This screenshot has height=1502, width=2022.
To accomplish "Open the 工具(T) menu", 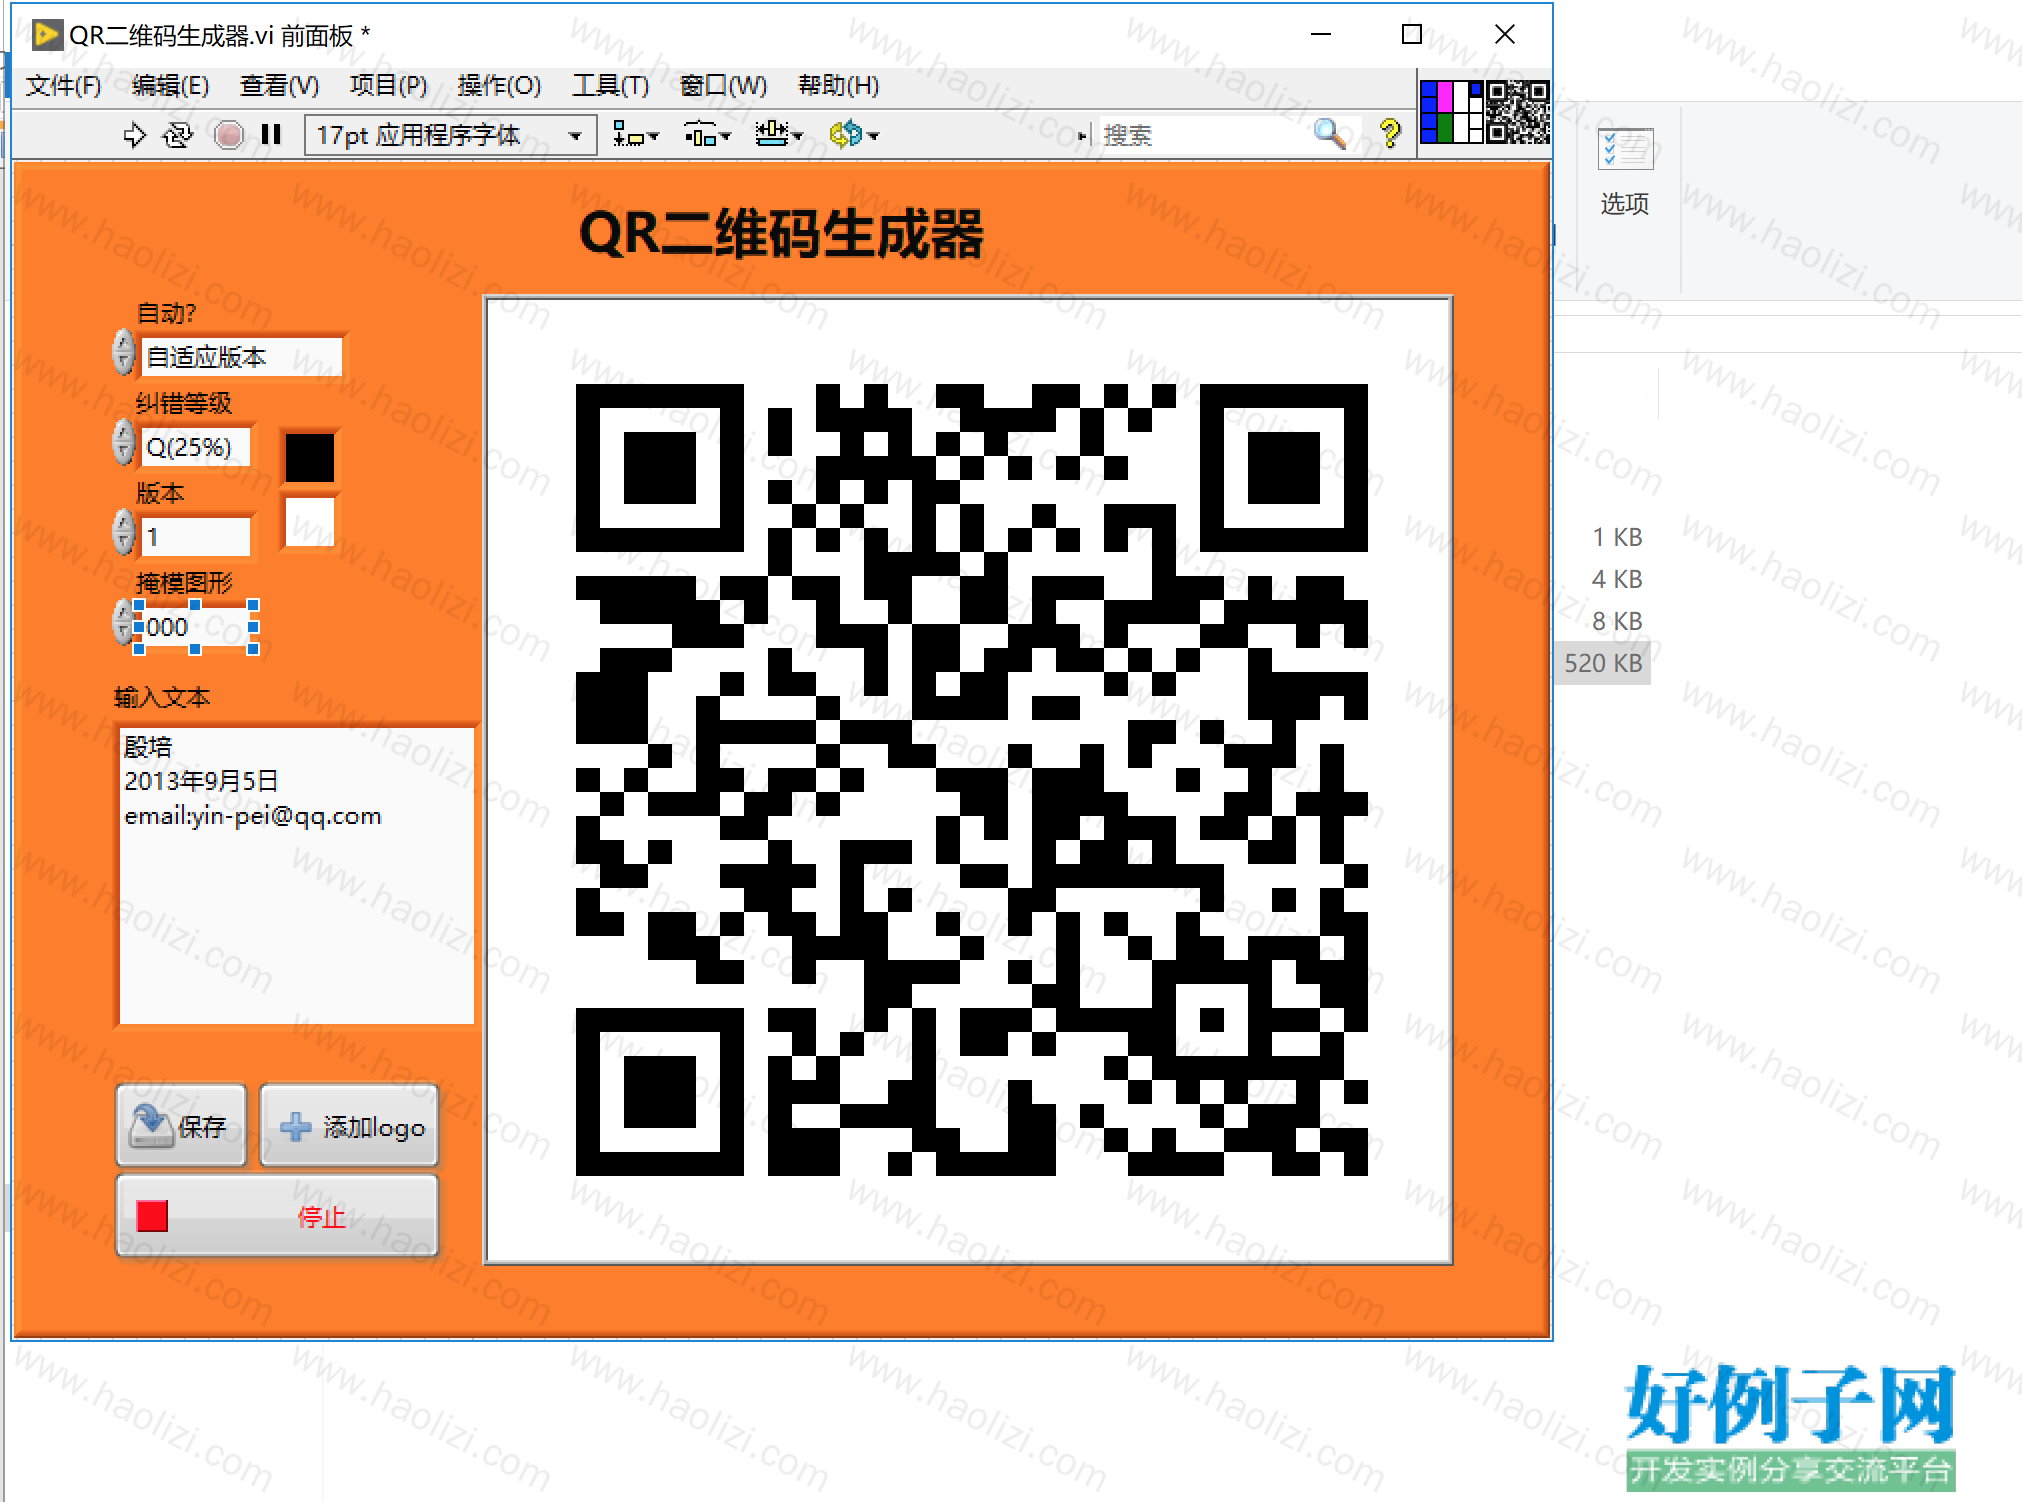I will [611, 86].
